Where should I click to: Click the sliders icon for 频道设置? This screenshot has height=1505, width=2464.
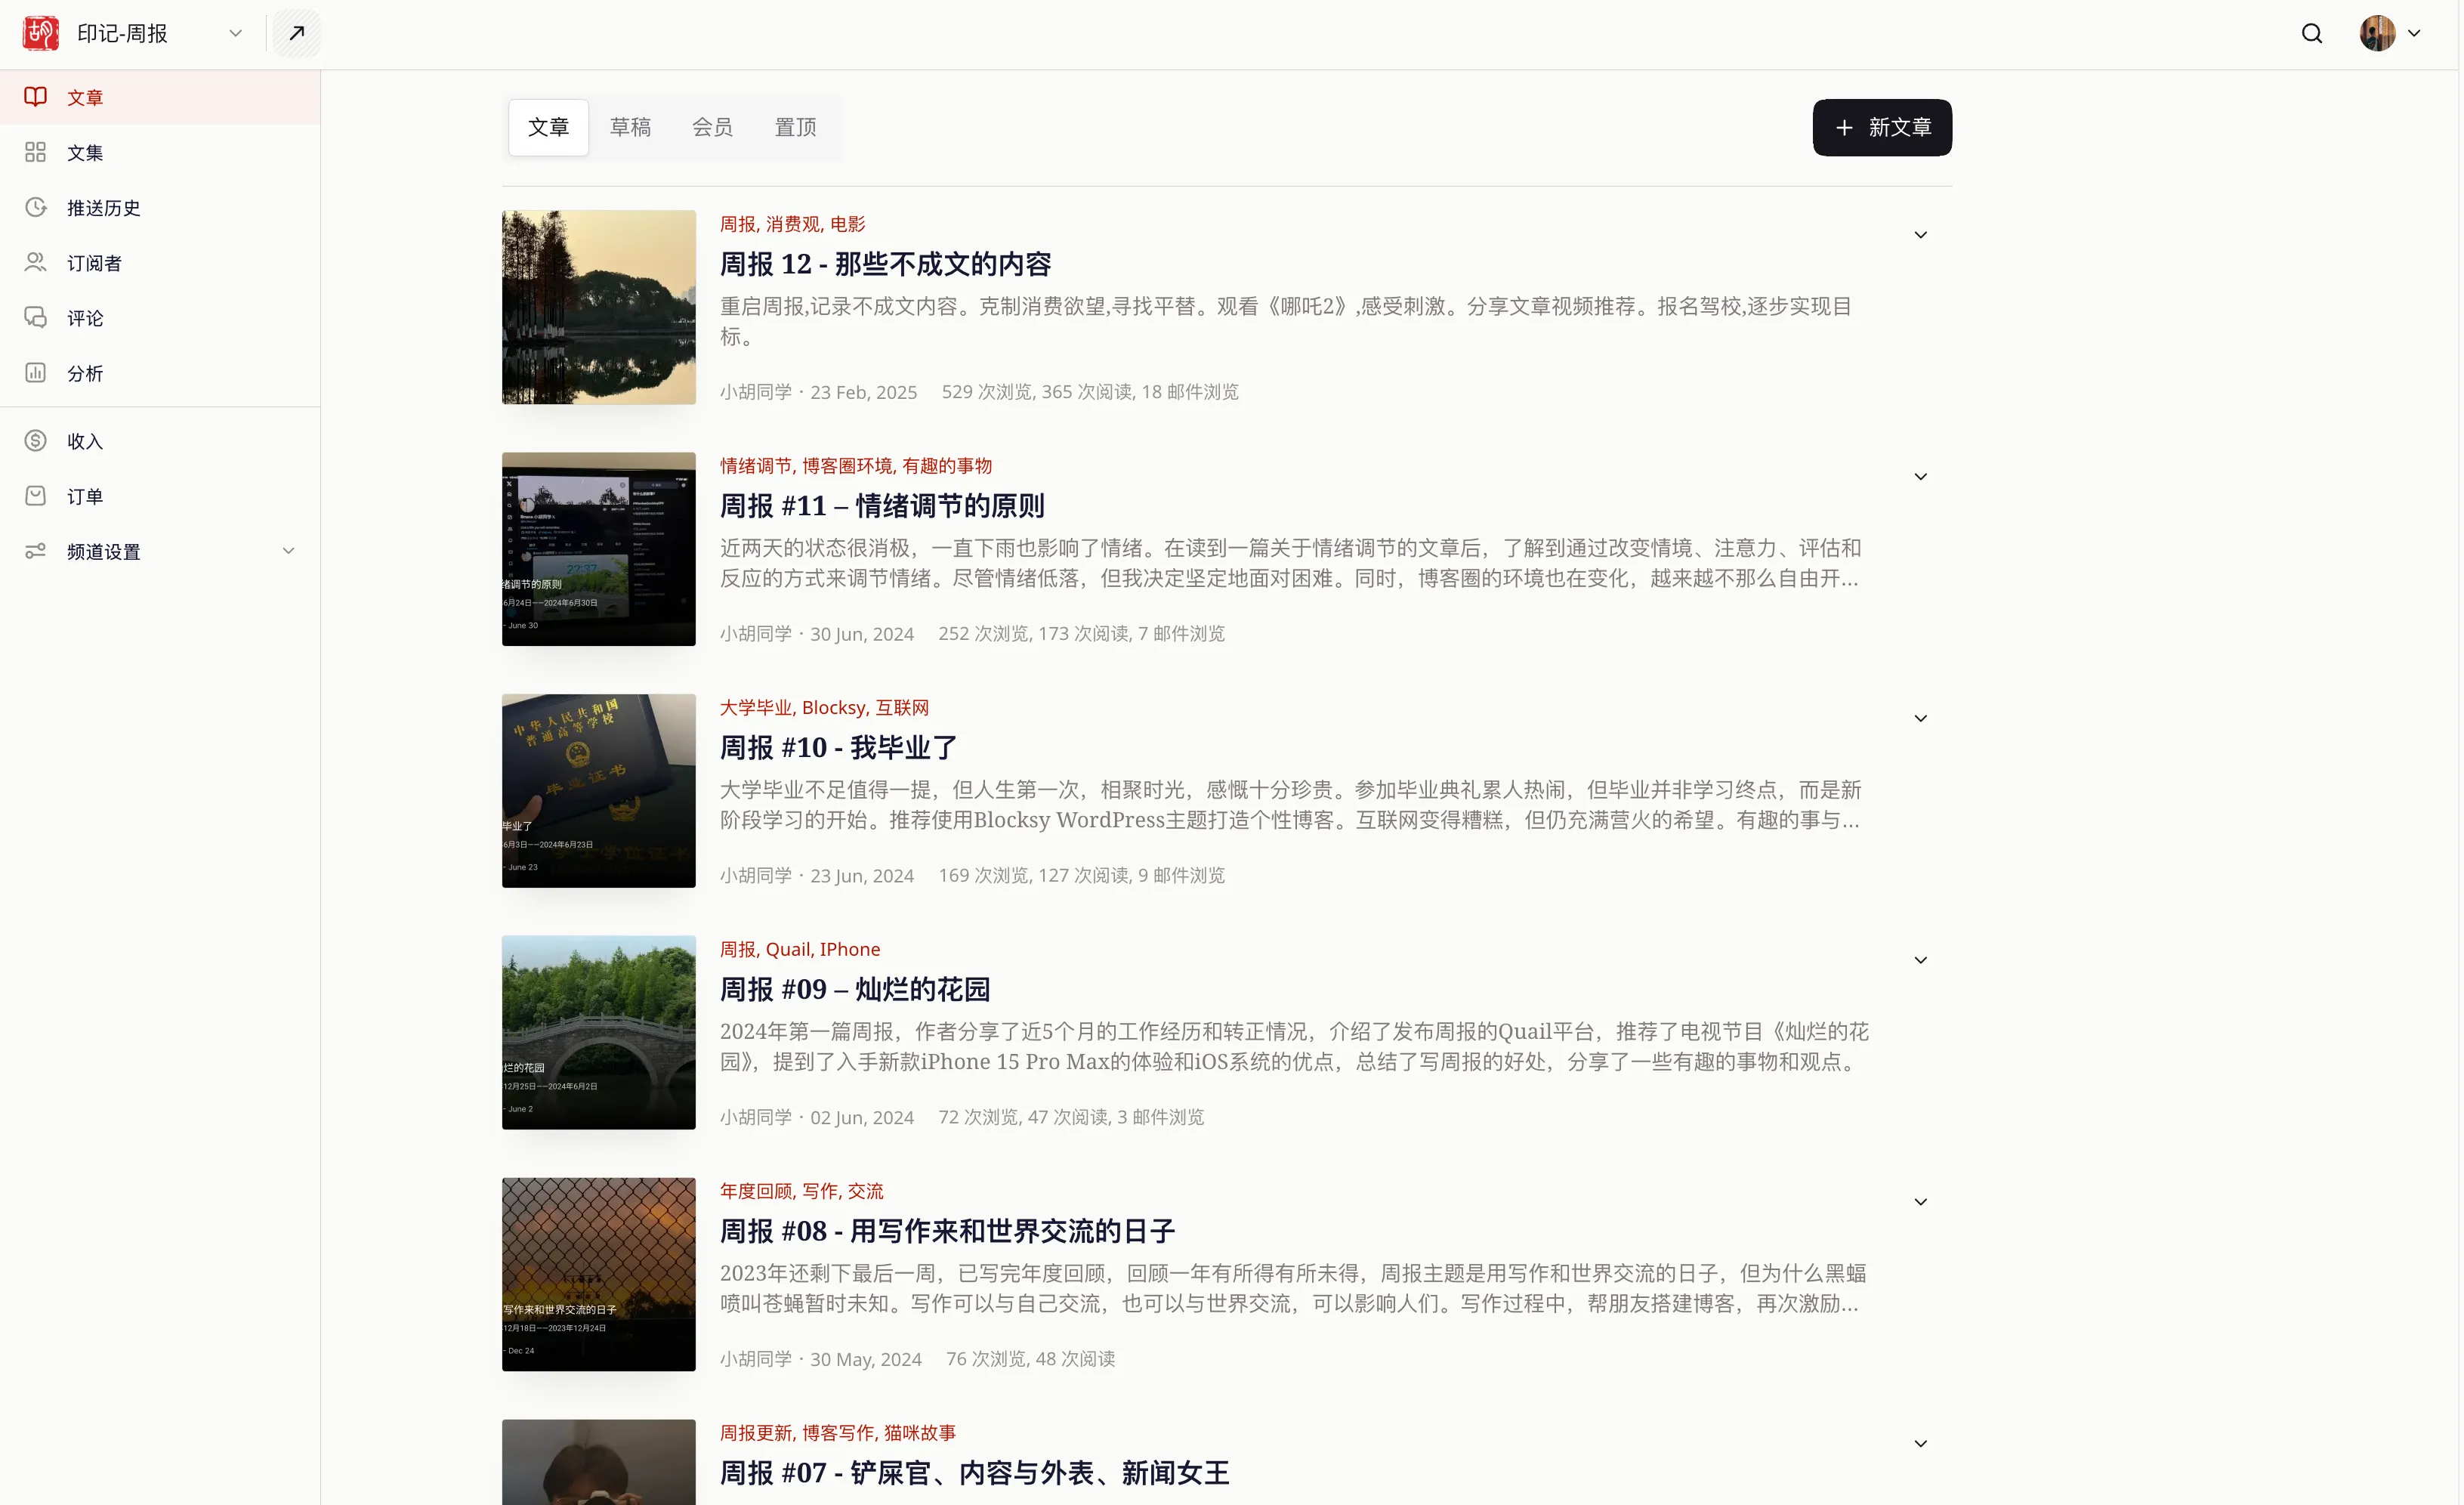36,551
